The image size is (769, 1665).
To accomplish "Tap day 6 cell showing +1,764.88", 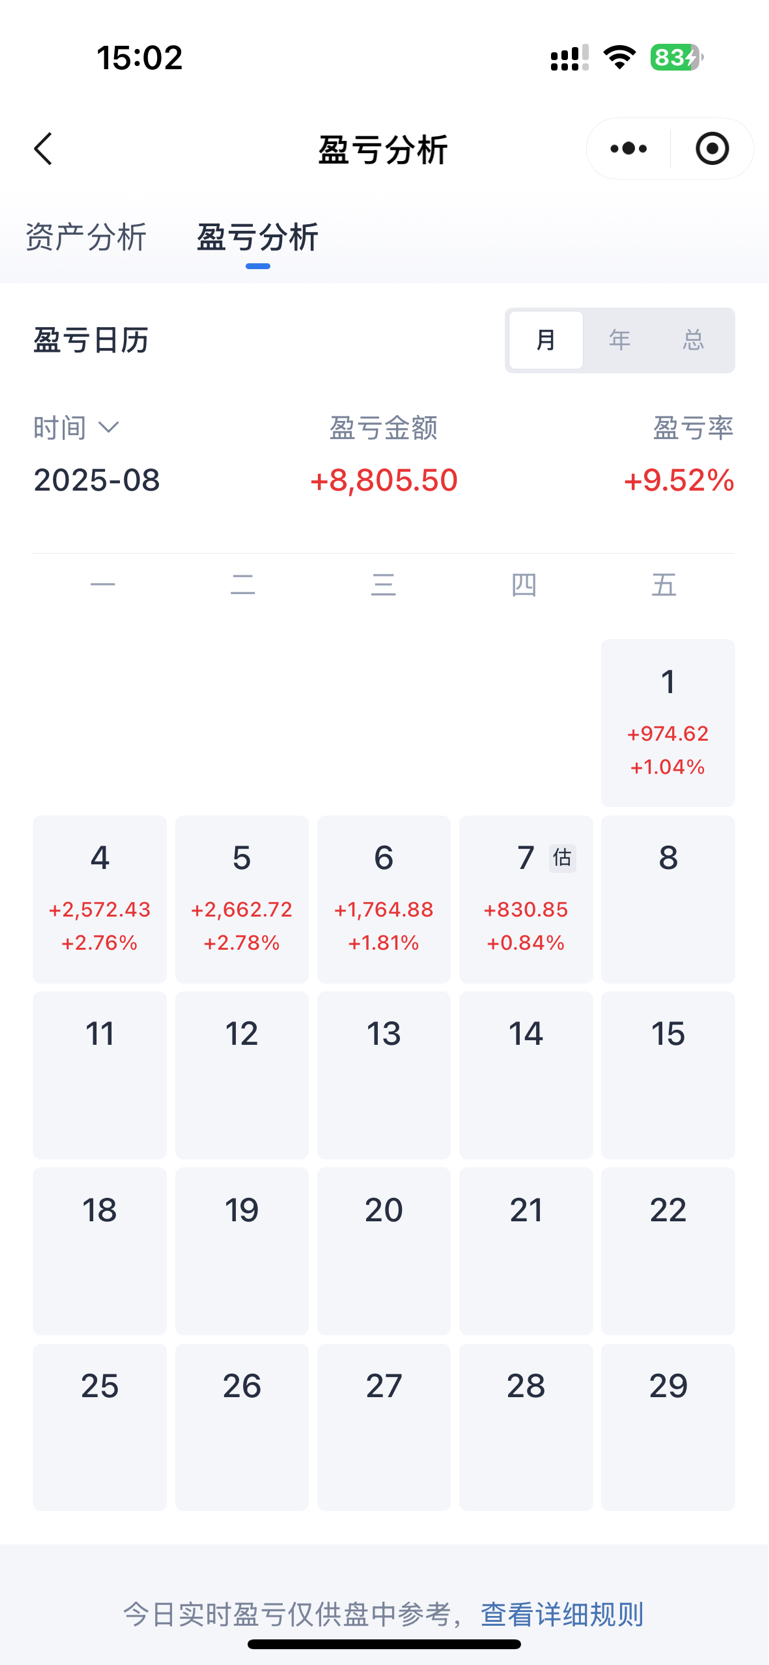I will click(384, 899).
